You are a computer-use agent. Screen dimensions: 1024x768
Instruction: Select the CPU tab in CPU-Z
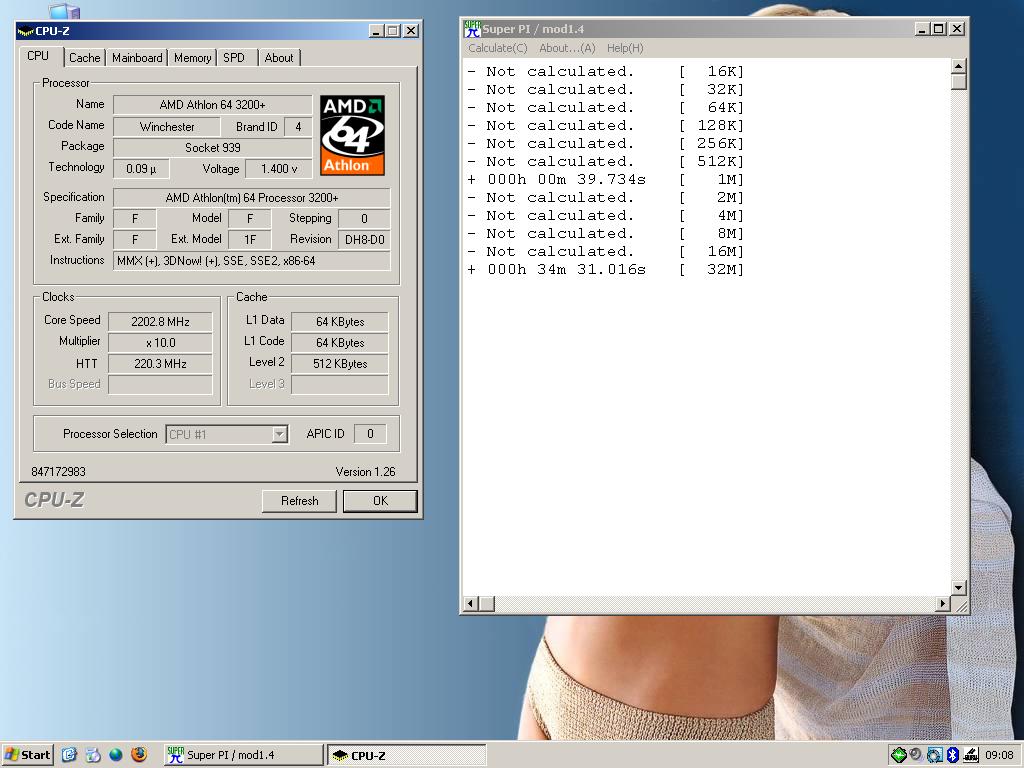click(38, 56)
